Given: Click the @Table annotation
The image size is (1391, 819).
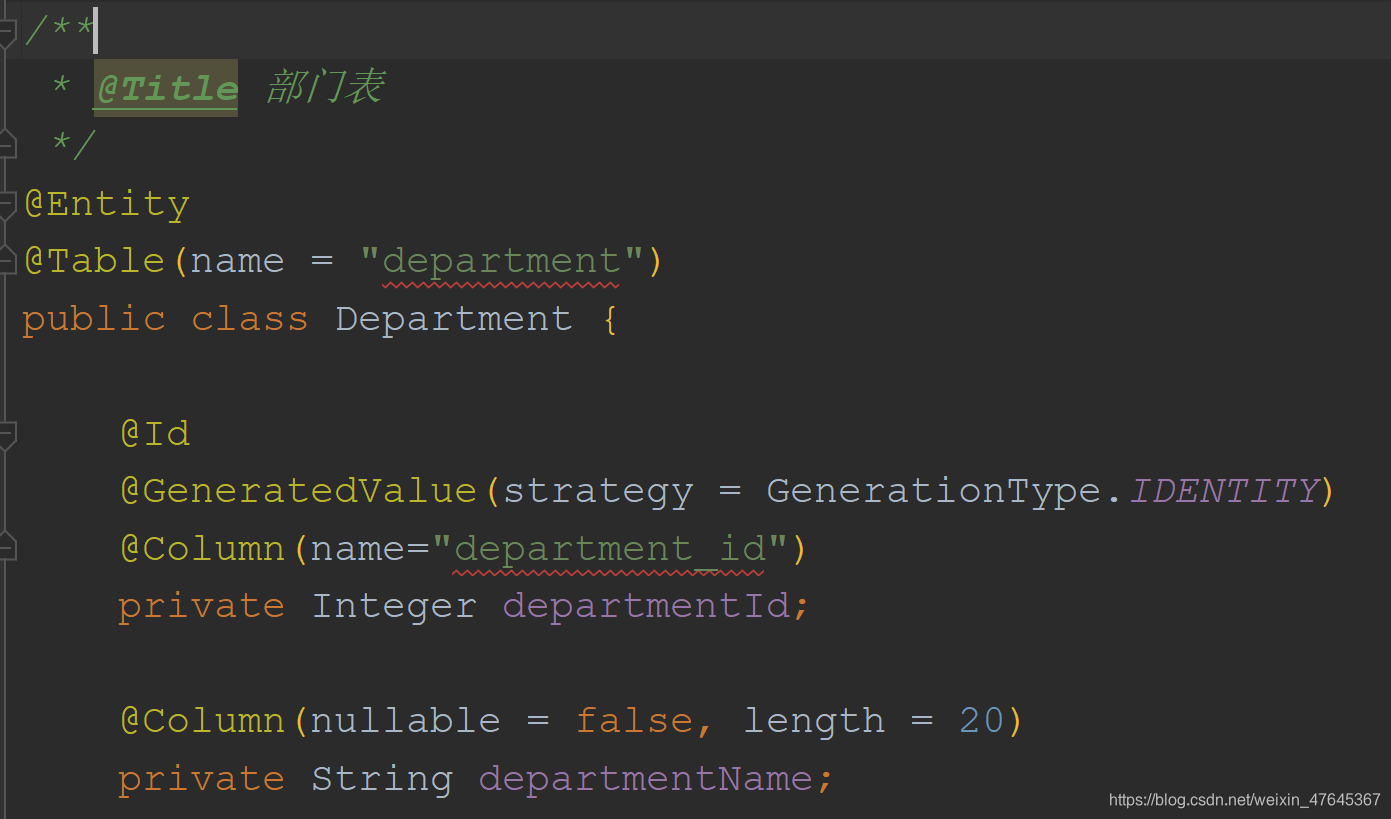Looking at the screenshot, I should point(95,261).
